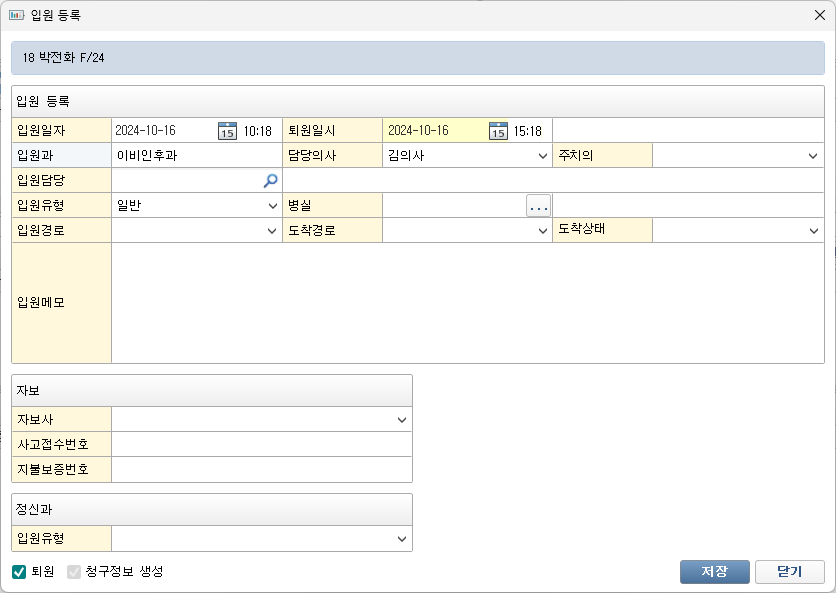The height and width of the screenshot is (593, 836).
Task: Open 정신과 입원유형 dropdown
Action: (x=402, y=539)
